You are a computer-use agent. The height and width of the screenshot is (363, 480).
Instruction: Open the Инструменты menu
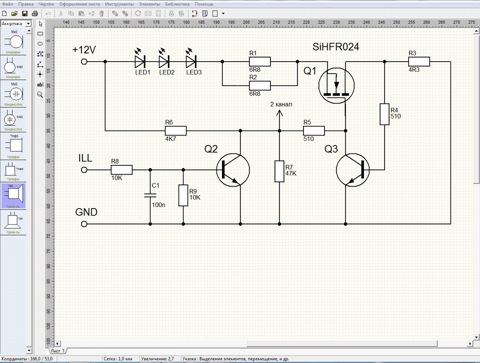pos(119,4)
